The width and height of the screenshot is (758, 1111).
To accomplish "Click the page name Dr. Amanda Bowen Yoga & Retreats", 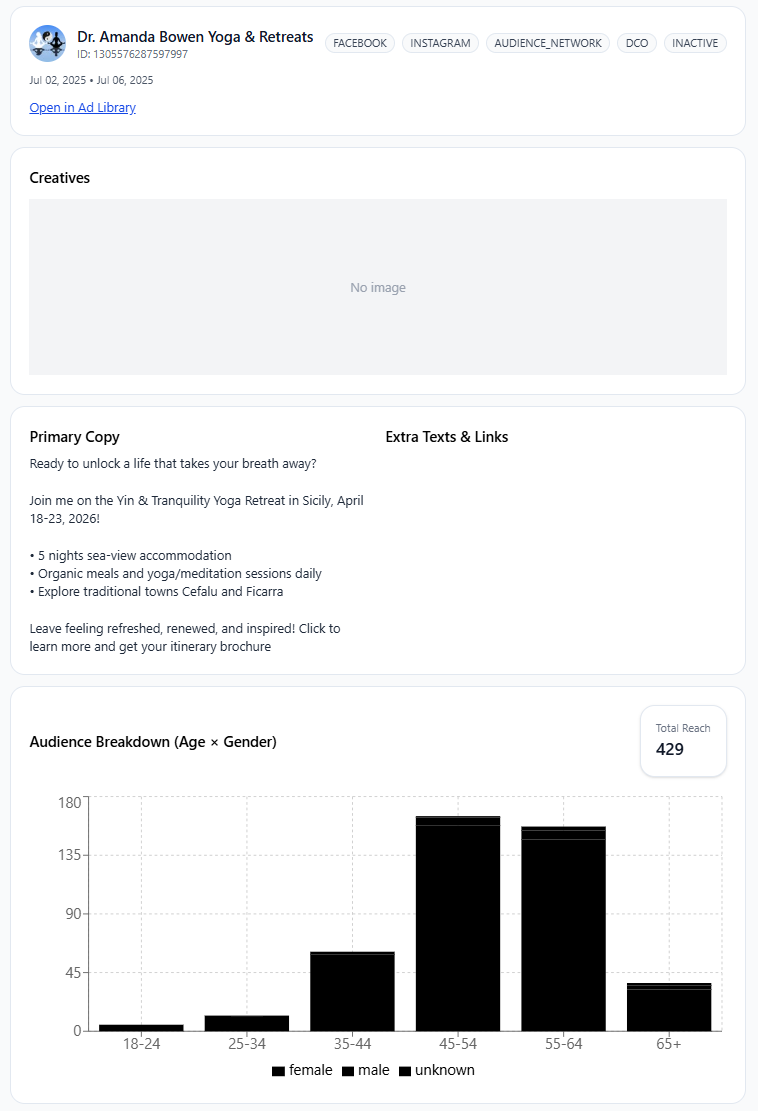I will click(x=195, y=37).
